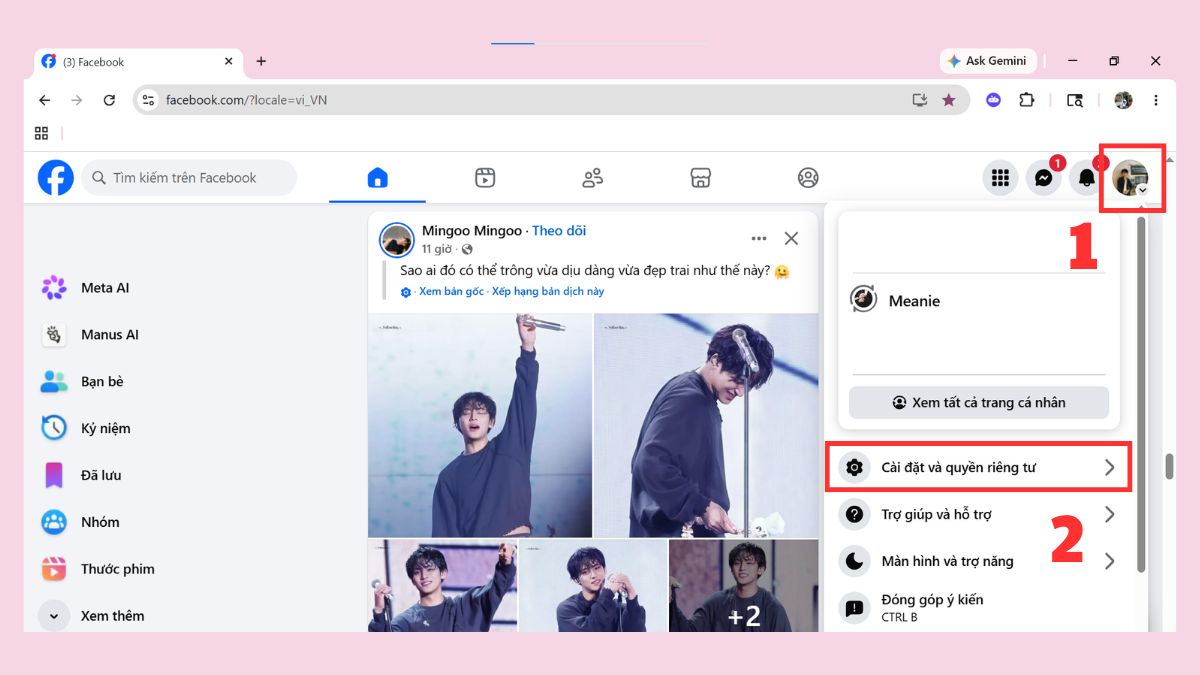This screenshot has width=1200, height=675.
Task: Expand the Trợ giúp và hỗ trợ chevron
Action: [1109, 514]
